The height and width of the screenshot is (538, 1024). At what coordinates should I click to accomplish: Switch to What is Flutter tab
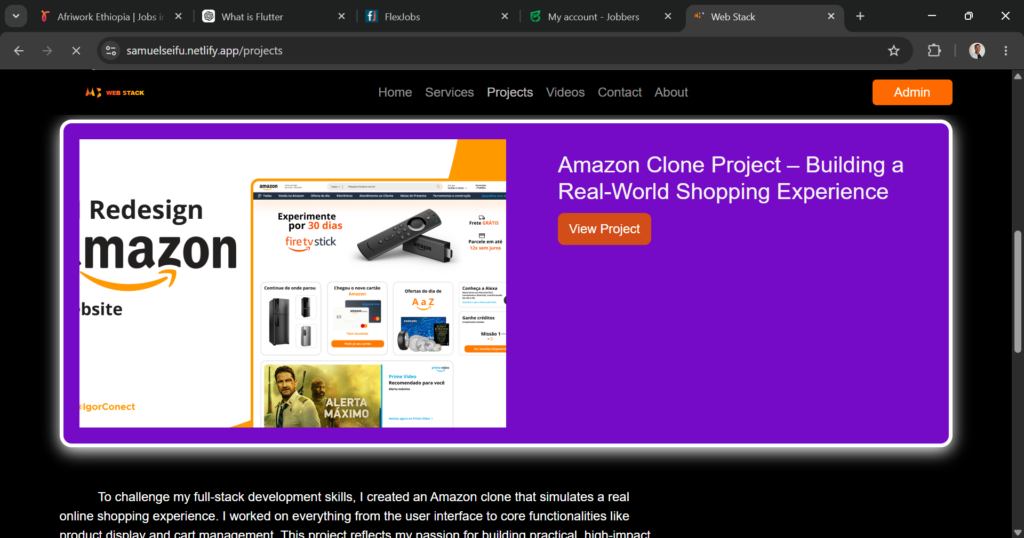tap(274, 16)
